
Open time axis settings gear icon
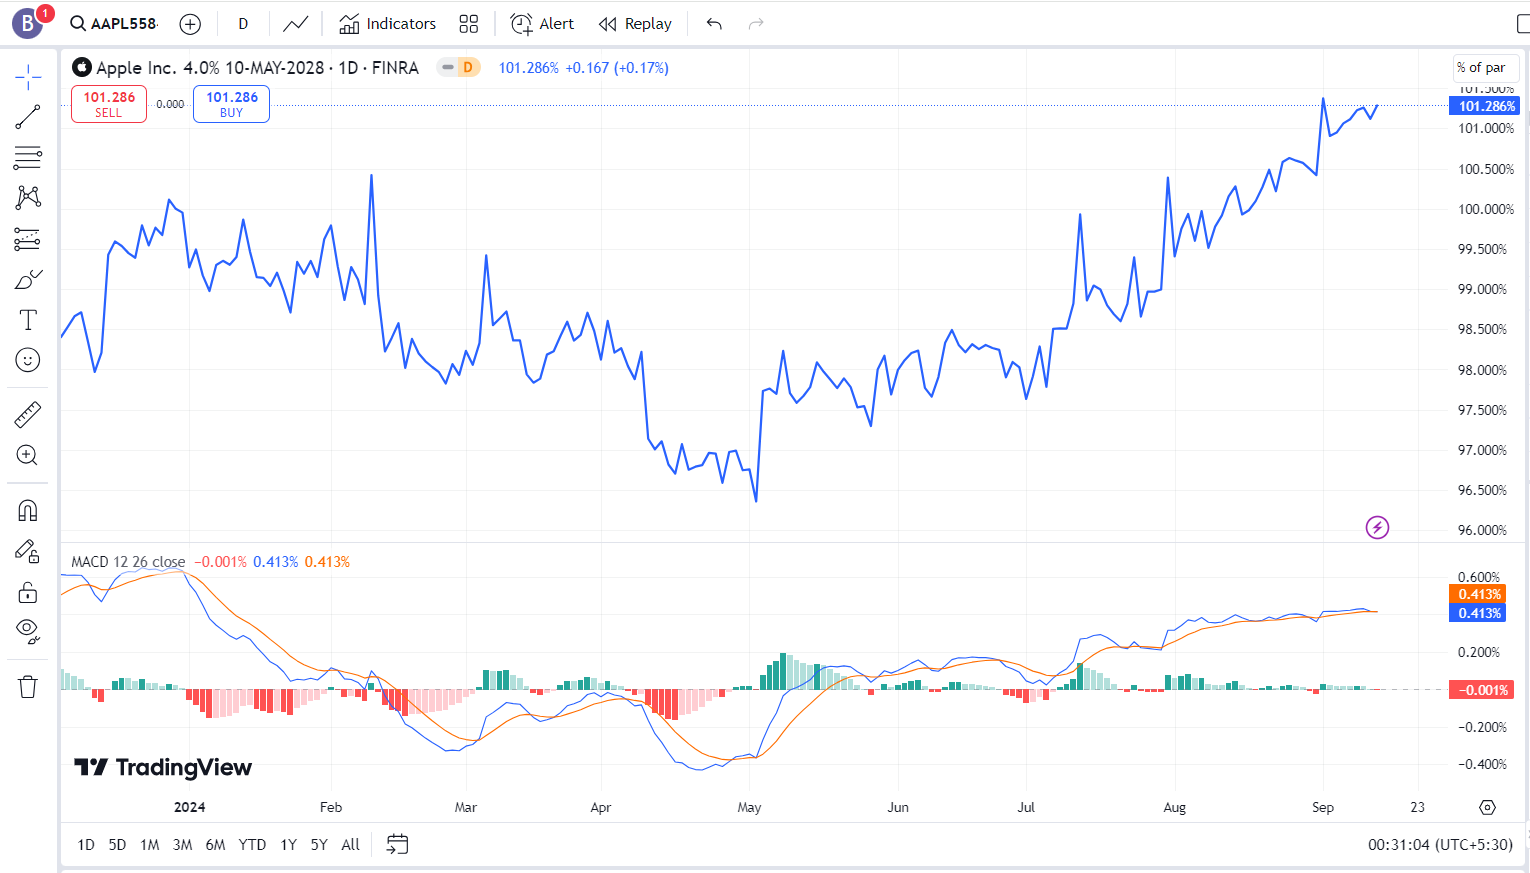1487,807
